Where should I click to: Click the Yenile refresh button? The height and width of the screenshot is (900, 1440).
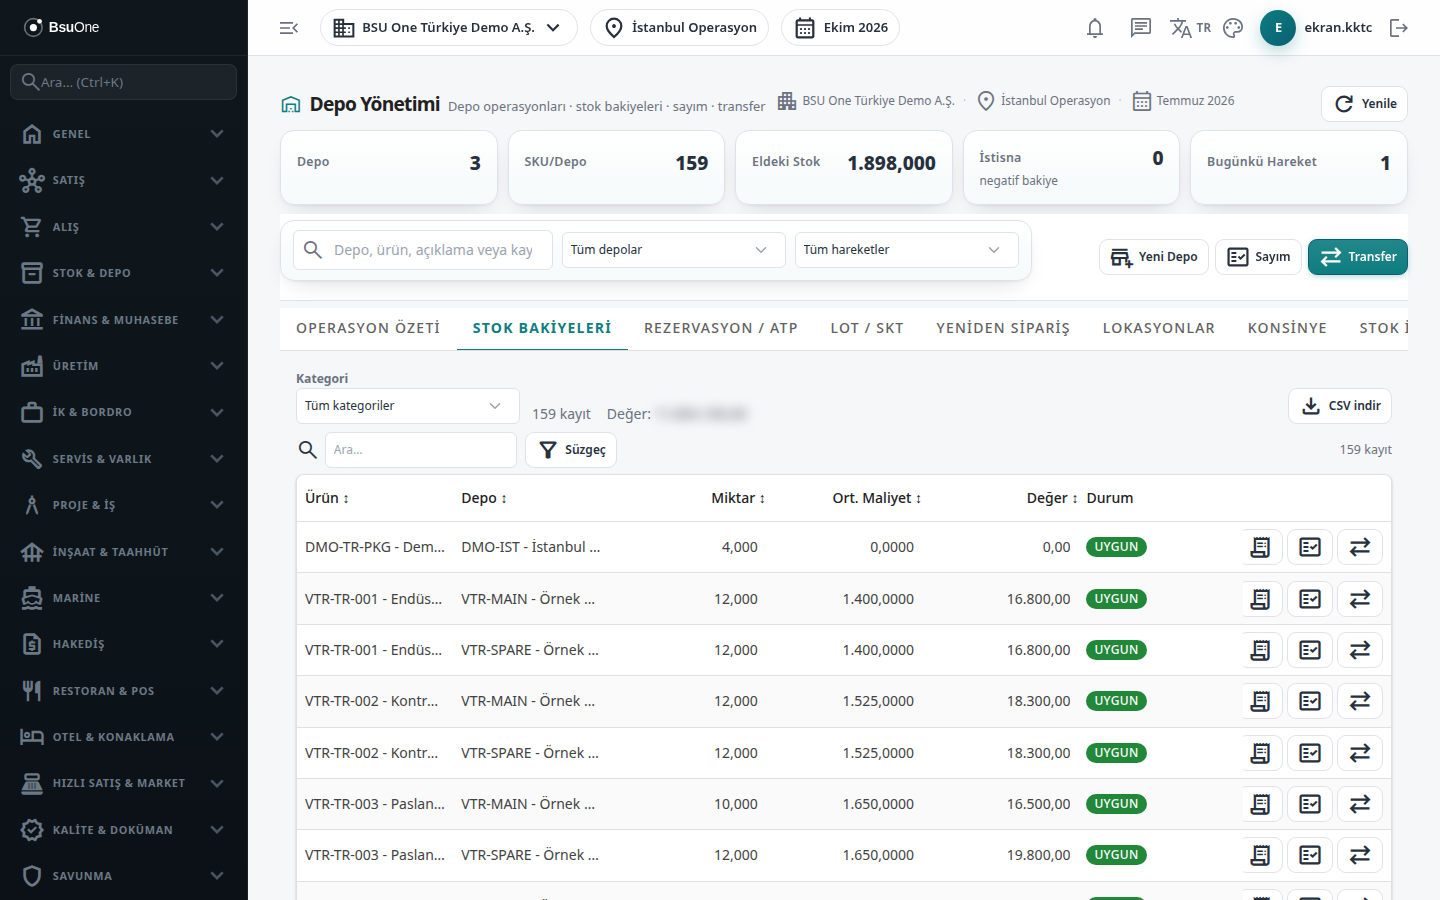pyautogui.click(x=1364, y=104)
